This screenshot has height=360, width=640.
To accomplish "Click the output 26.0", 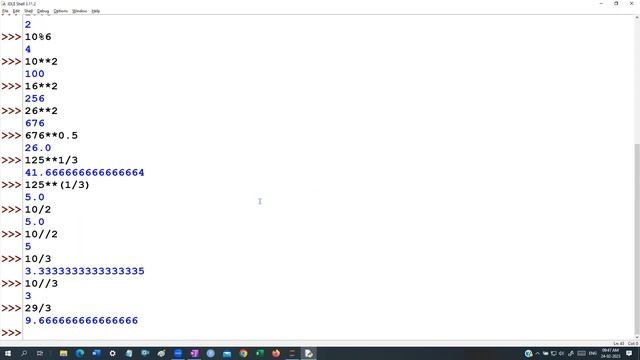I will [x=38, y=148].
